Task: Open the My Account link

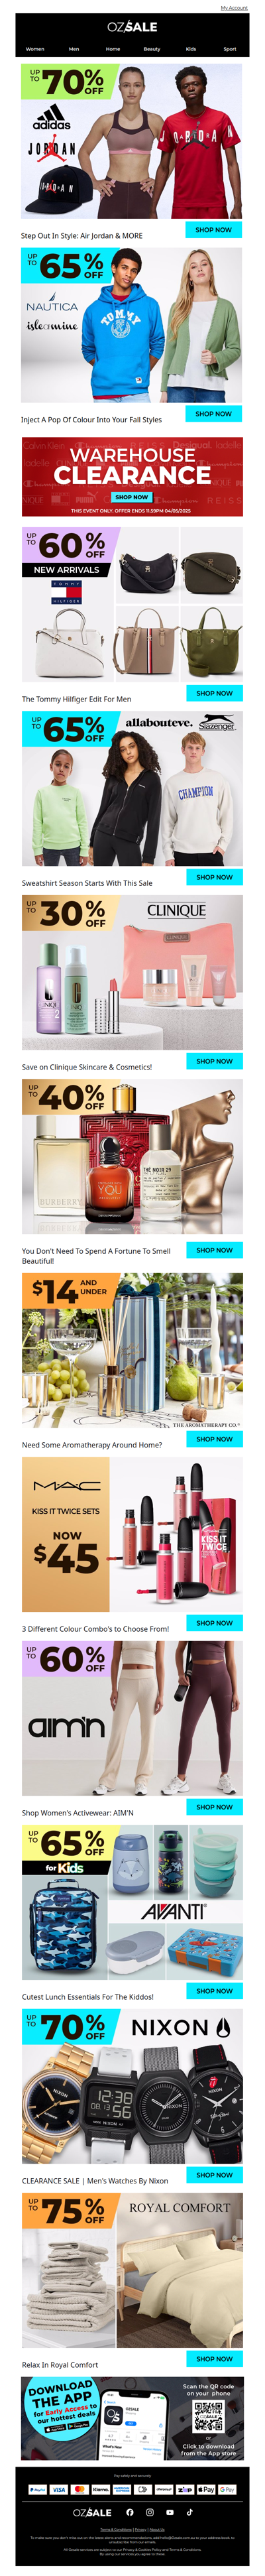Action: coord(234,8)
